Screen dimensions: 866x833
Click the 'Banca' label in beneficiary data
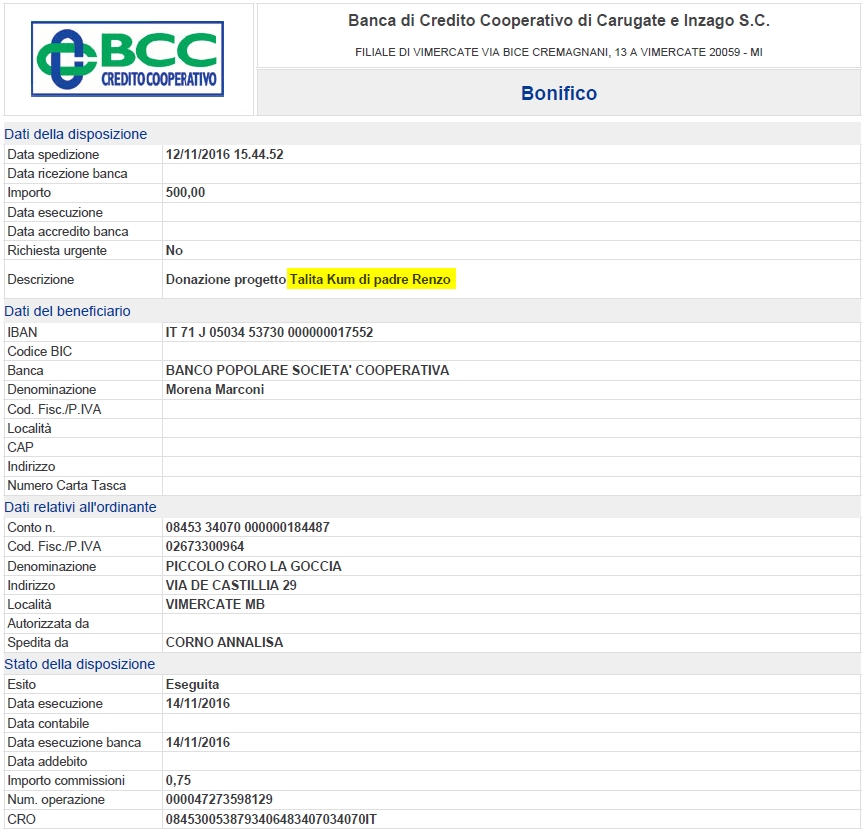pyautogui.click(x=25, y=371)
